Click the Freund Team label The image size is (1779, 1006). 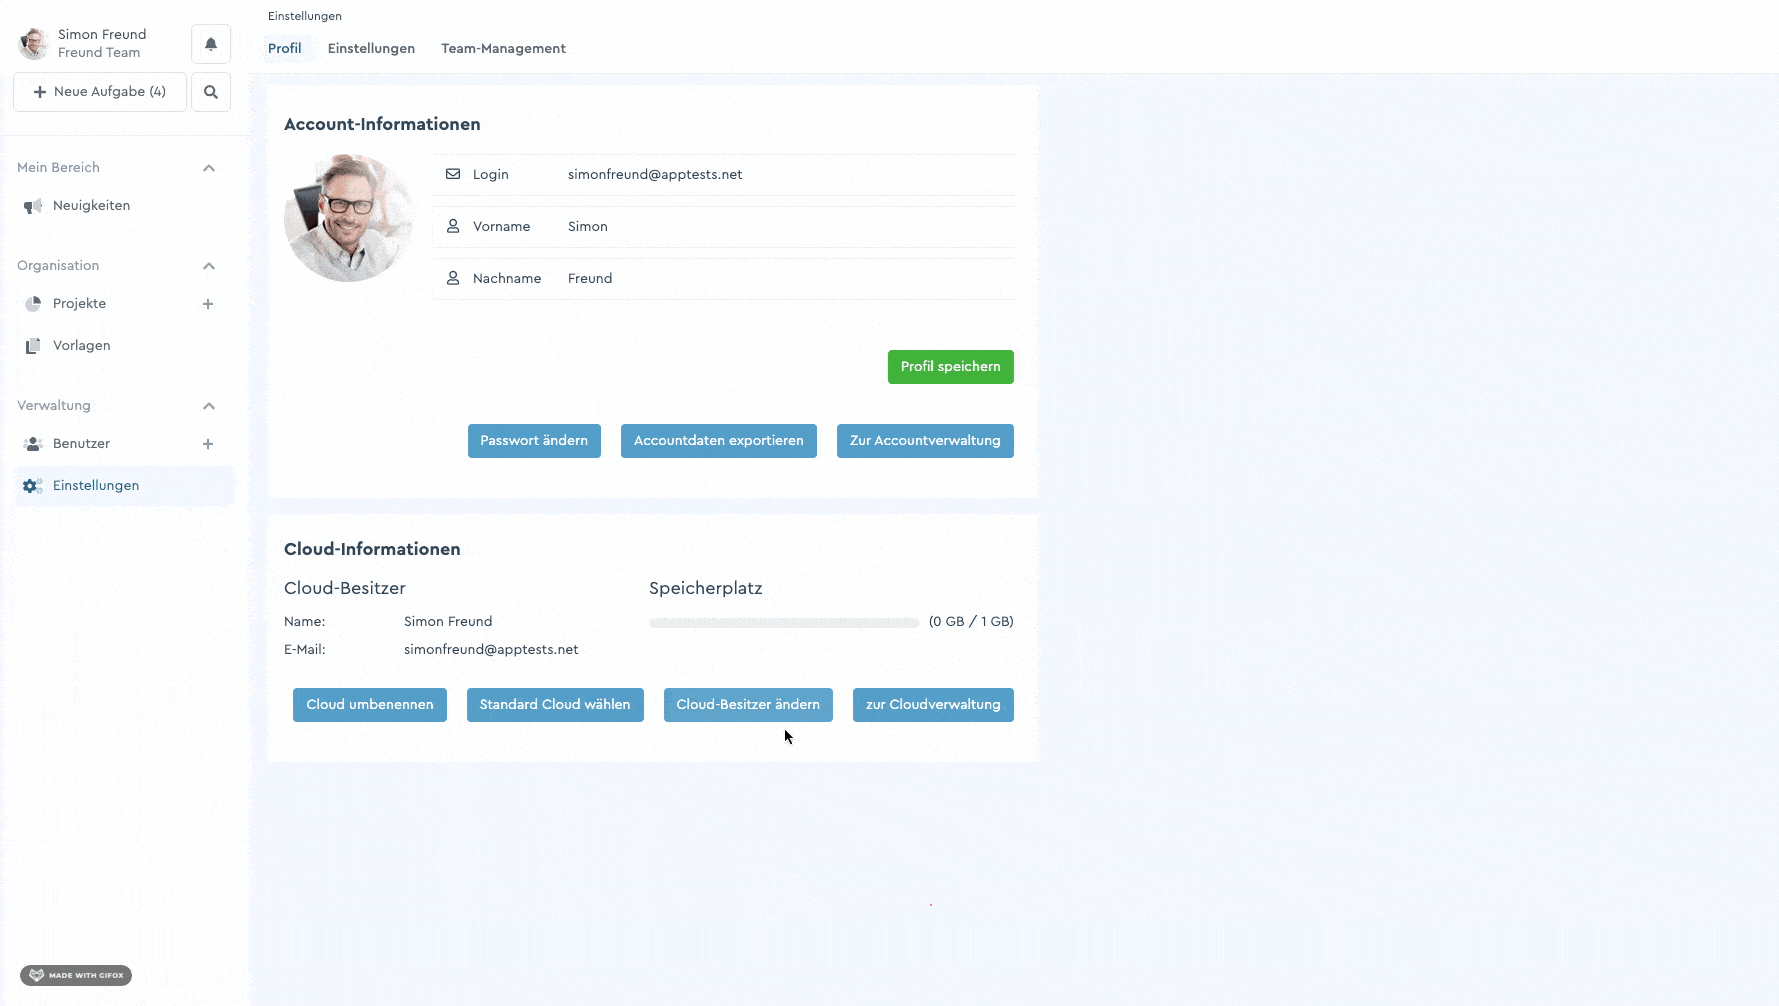coord(99,53)
